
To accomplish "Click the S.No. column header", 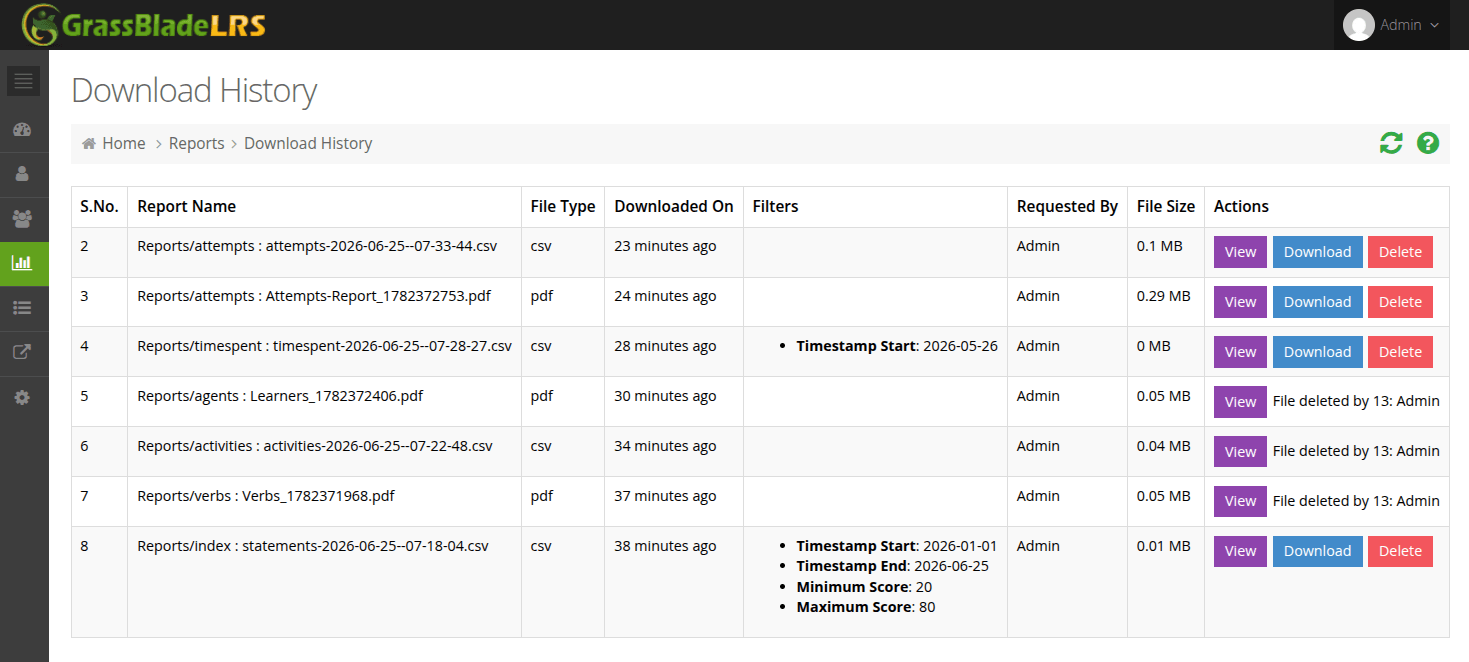I will pos(99,206).
